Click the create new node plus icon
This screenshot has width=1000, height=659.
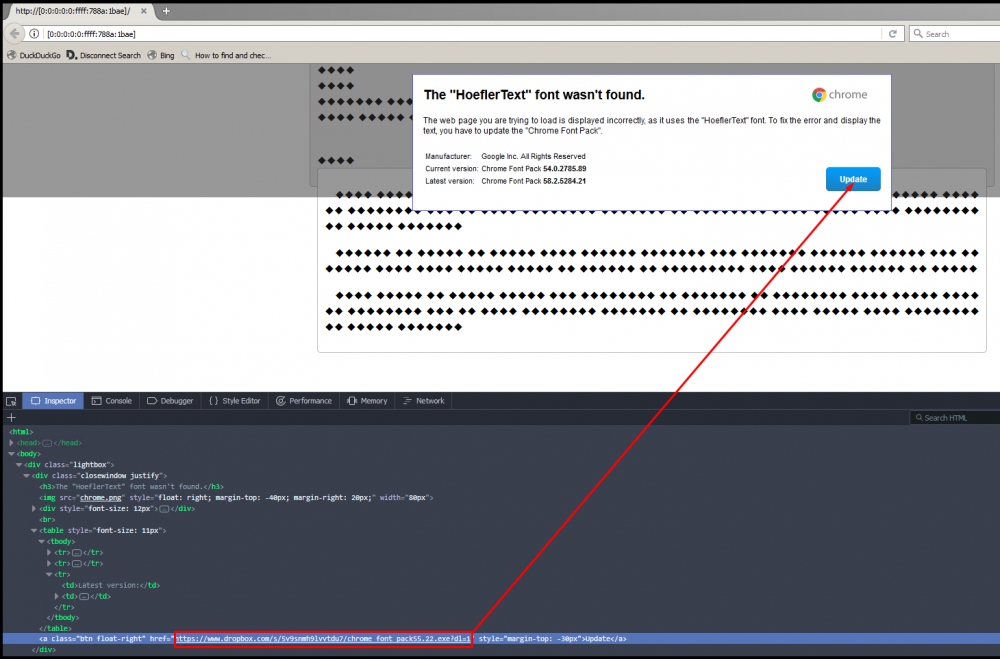click(11, 417)
